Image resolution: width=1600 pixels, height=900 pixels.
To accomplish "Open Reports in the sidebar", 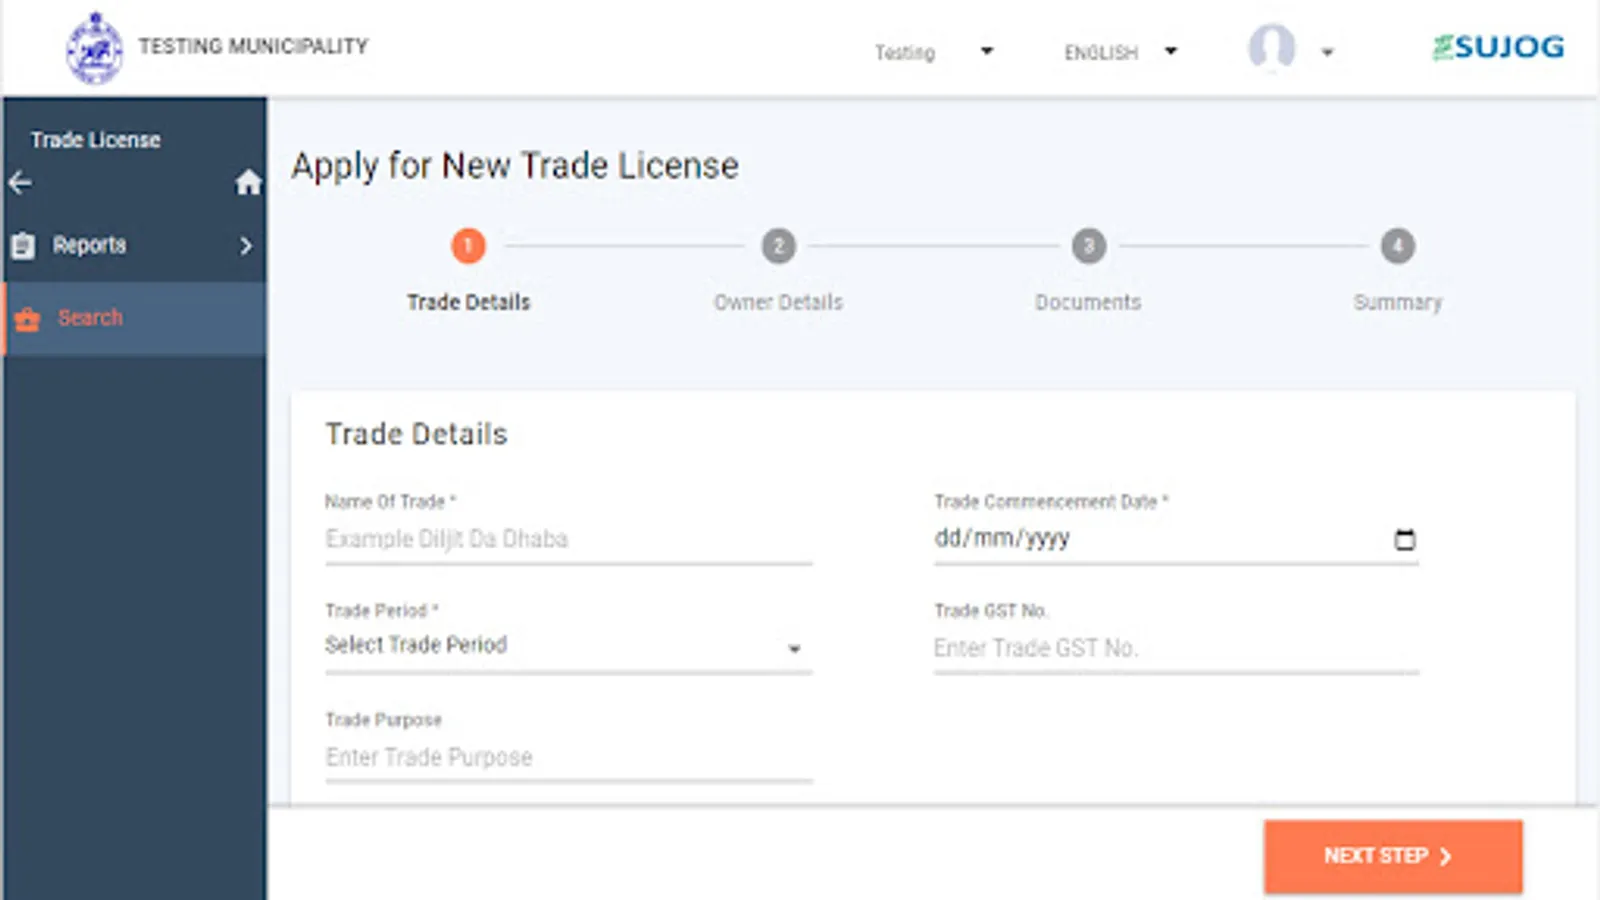I will coord(134,245).
